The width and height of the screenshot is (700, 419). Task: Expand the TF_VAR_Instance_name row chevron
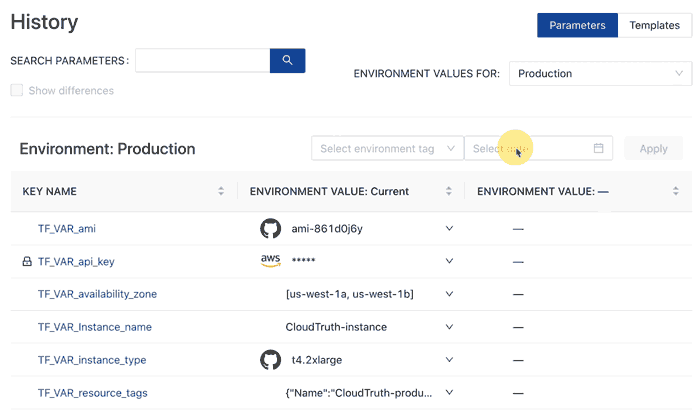(449, 327)
